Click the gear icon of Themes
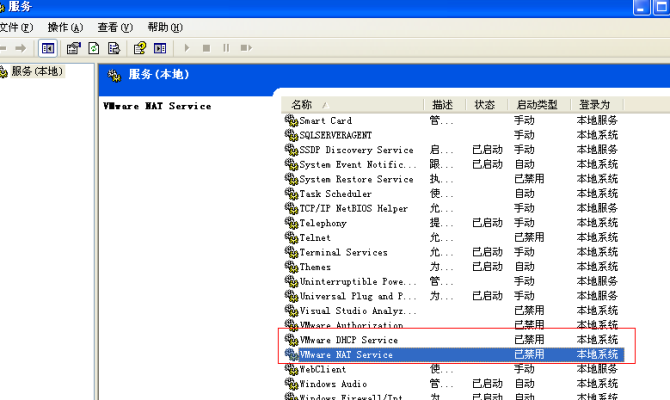Viewport: 670px width, 400px height. [291, 267]
